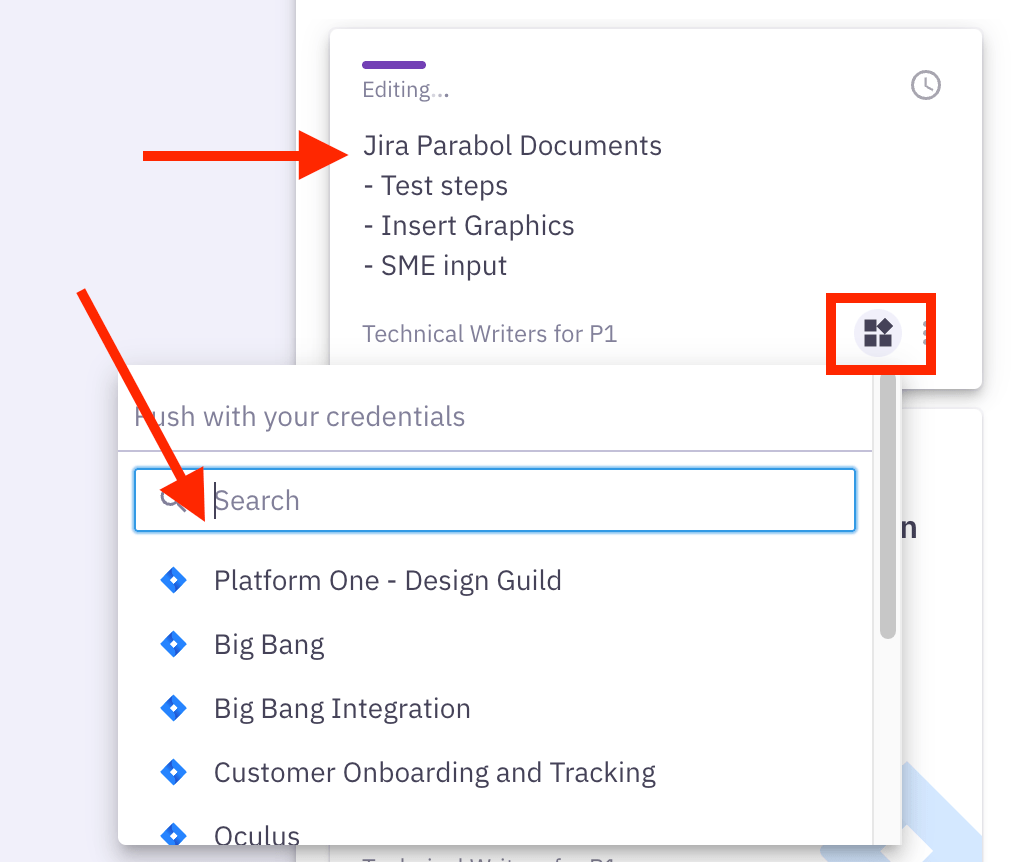Select Customer Onboarding and Tracking

click(434, 772)
